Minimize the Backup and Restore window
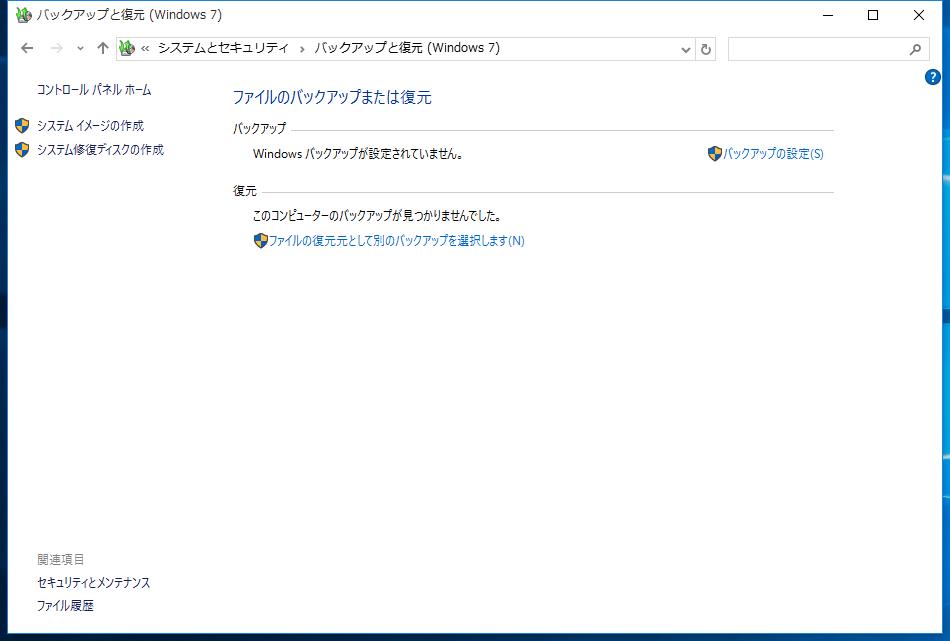The height and width of the screenshot is (641, 950). [828, 15]
